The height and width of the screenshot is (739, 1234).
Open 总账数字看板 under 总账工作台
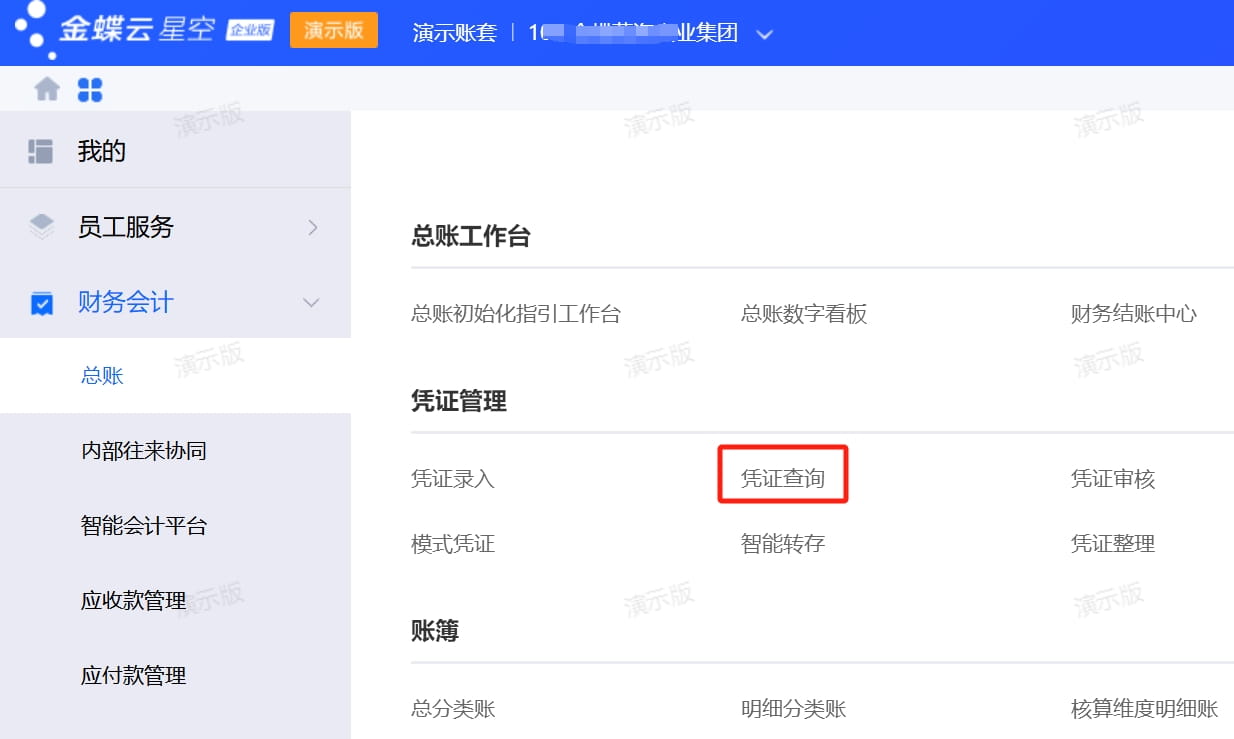(x=804, y=313)
